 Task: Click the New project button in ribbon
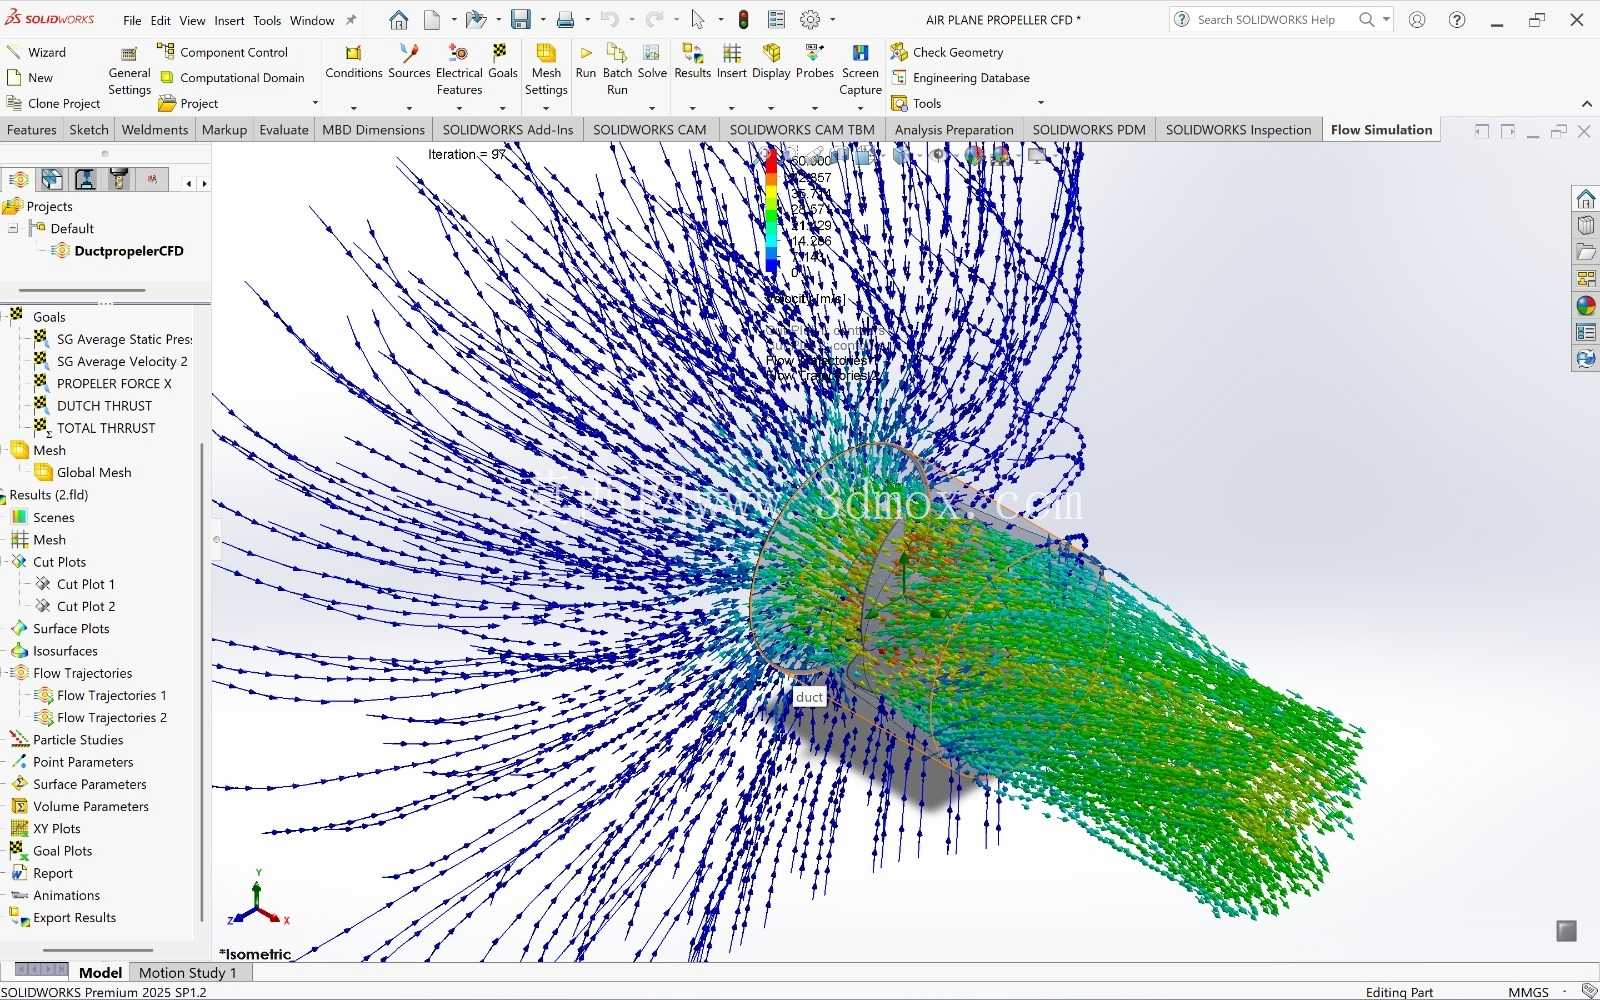[30, 78]
